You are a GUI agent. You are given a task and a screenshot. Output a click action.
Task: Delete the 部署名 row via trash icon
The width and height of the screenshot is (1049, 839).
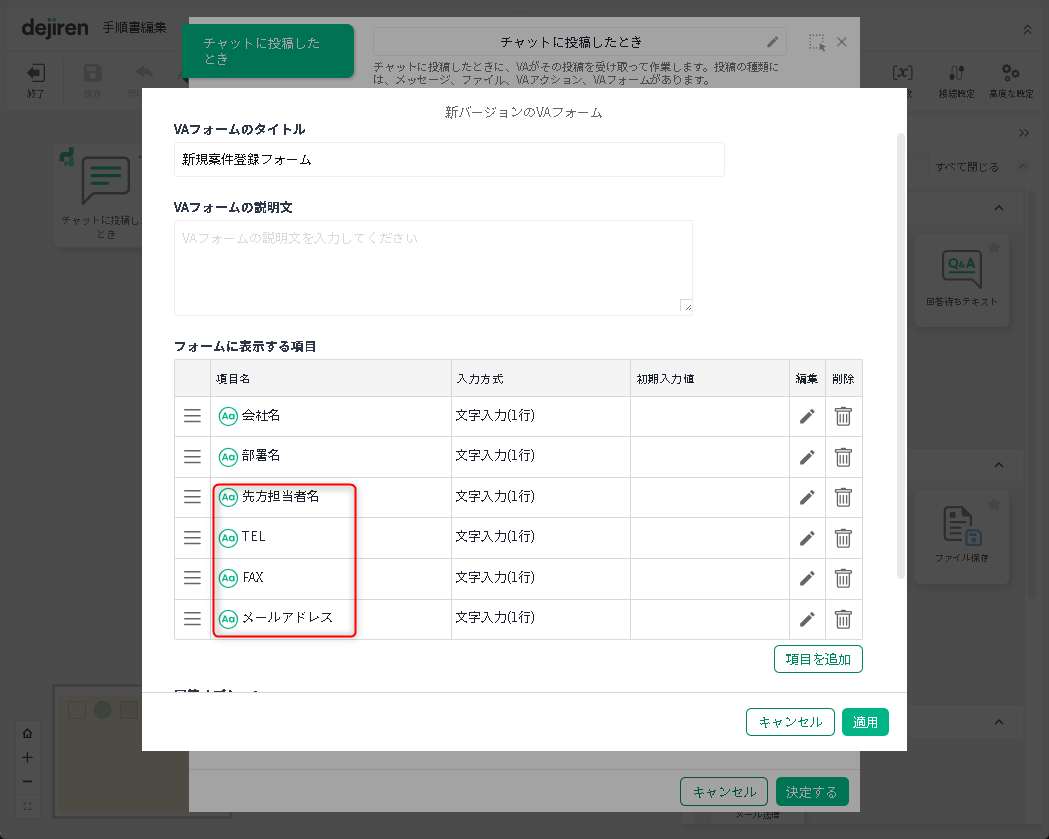pyautogui.click(x=843, y=457)
